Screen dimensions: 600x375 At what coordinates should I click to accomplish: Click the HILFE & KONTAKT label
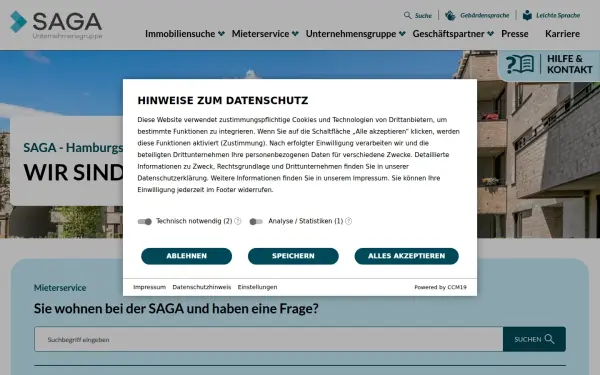coord(569,64)
